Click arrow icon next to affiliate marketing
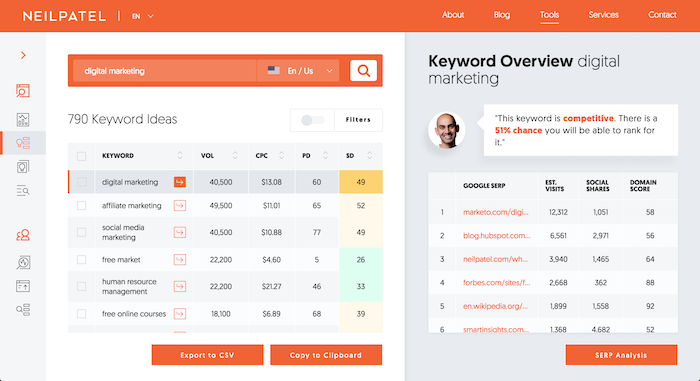Viewport: 700px width, 381px height. 180,205
